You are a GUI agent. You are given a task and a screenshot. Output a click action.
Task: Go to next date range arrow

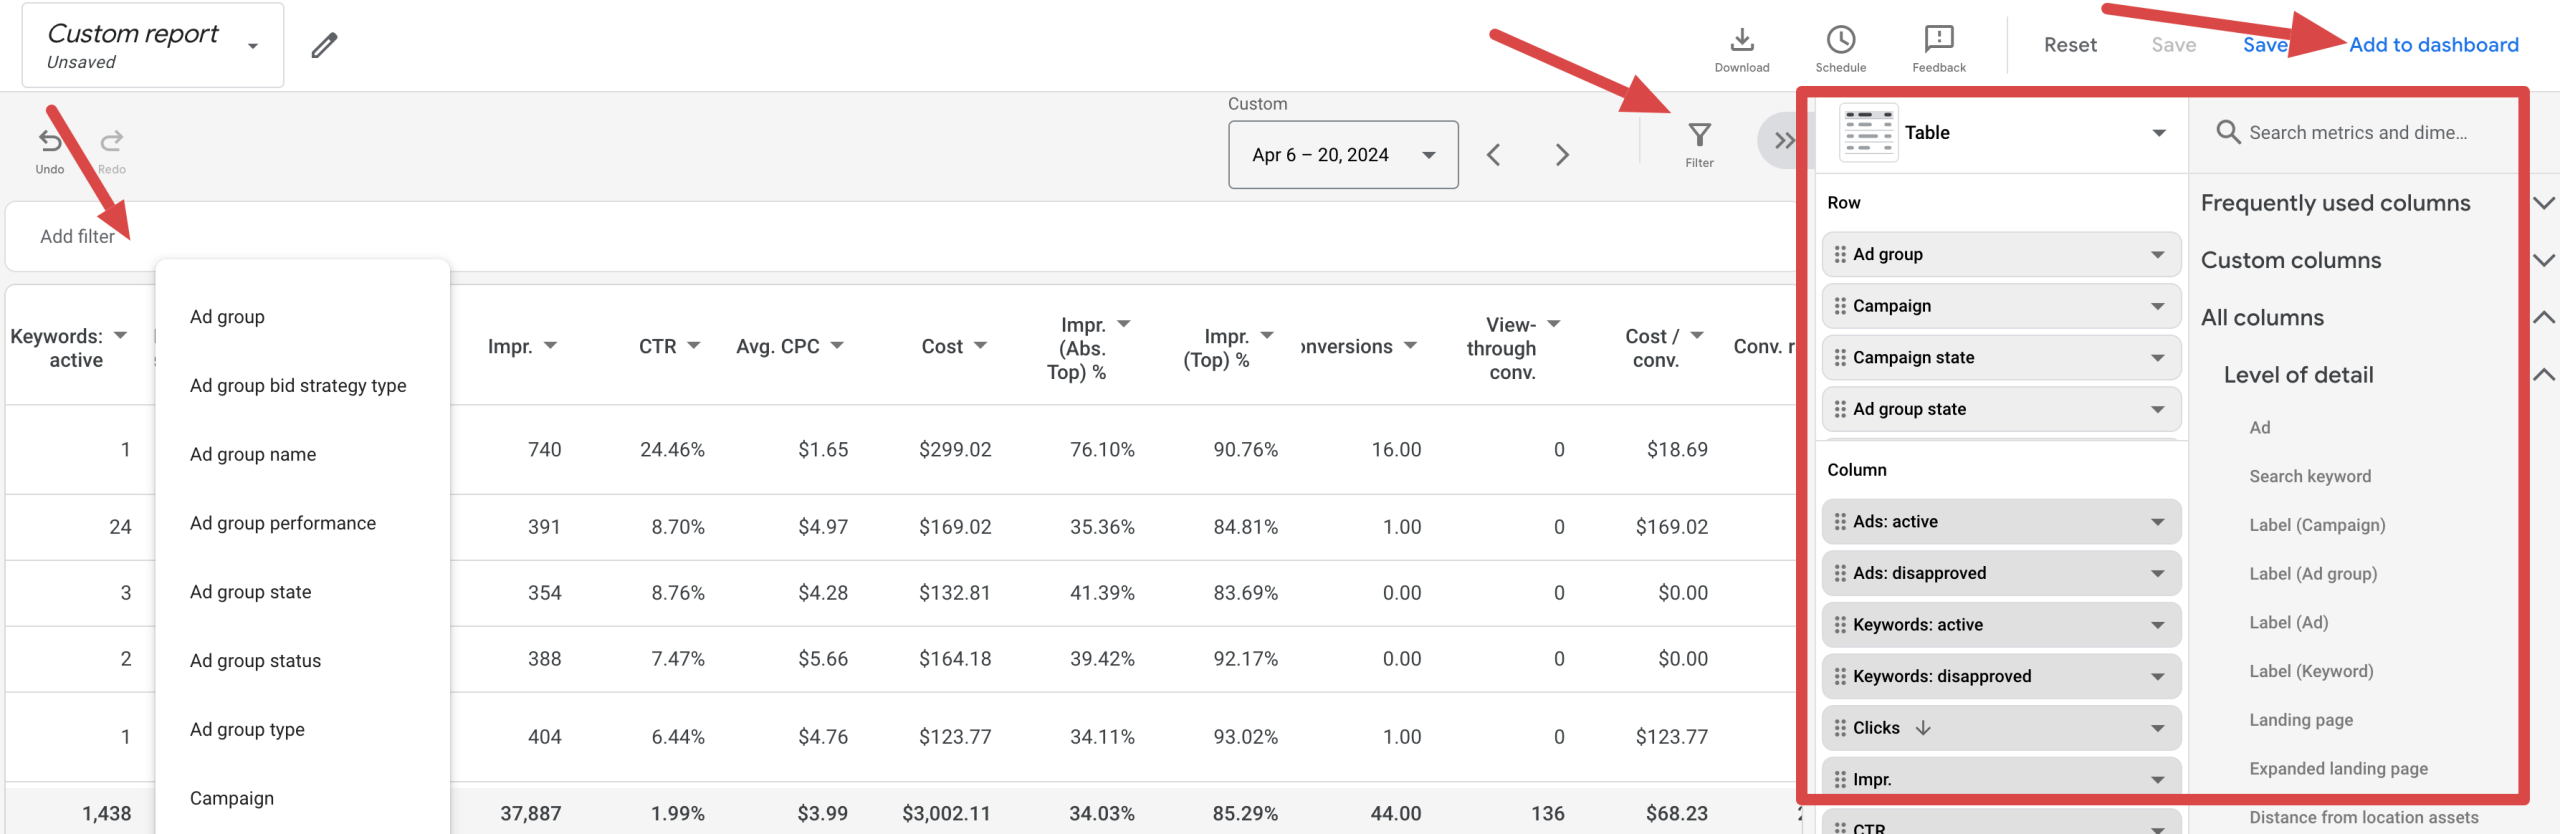pos(1562,155)
